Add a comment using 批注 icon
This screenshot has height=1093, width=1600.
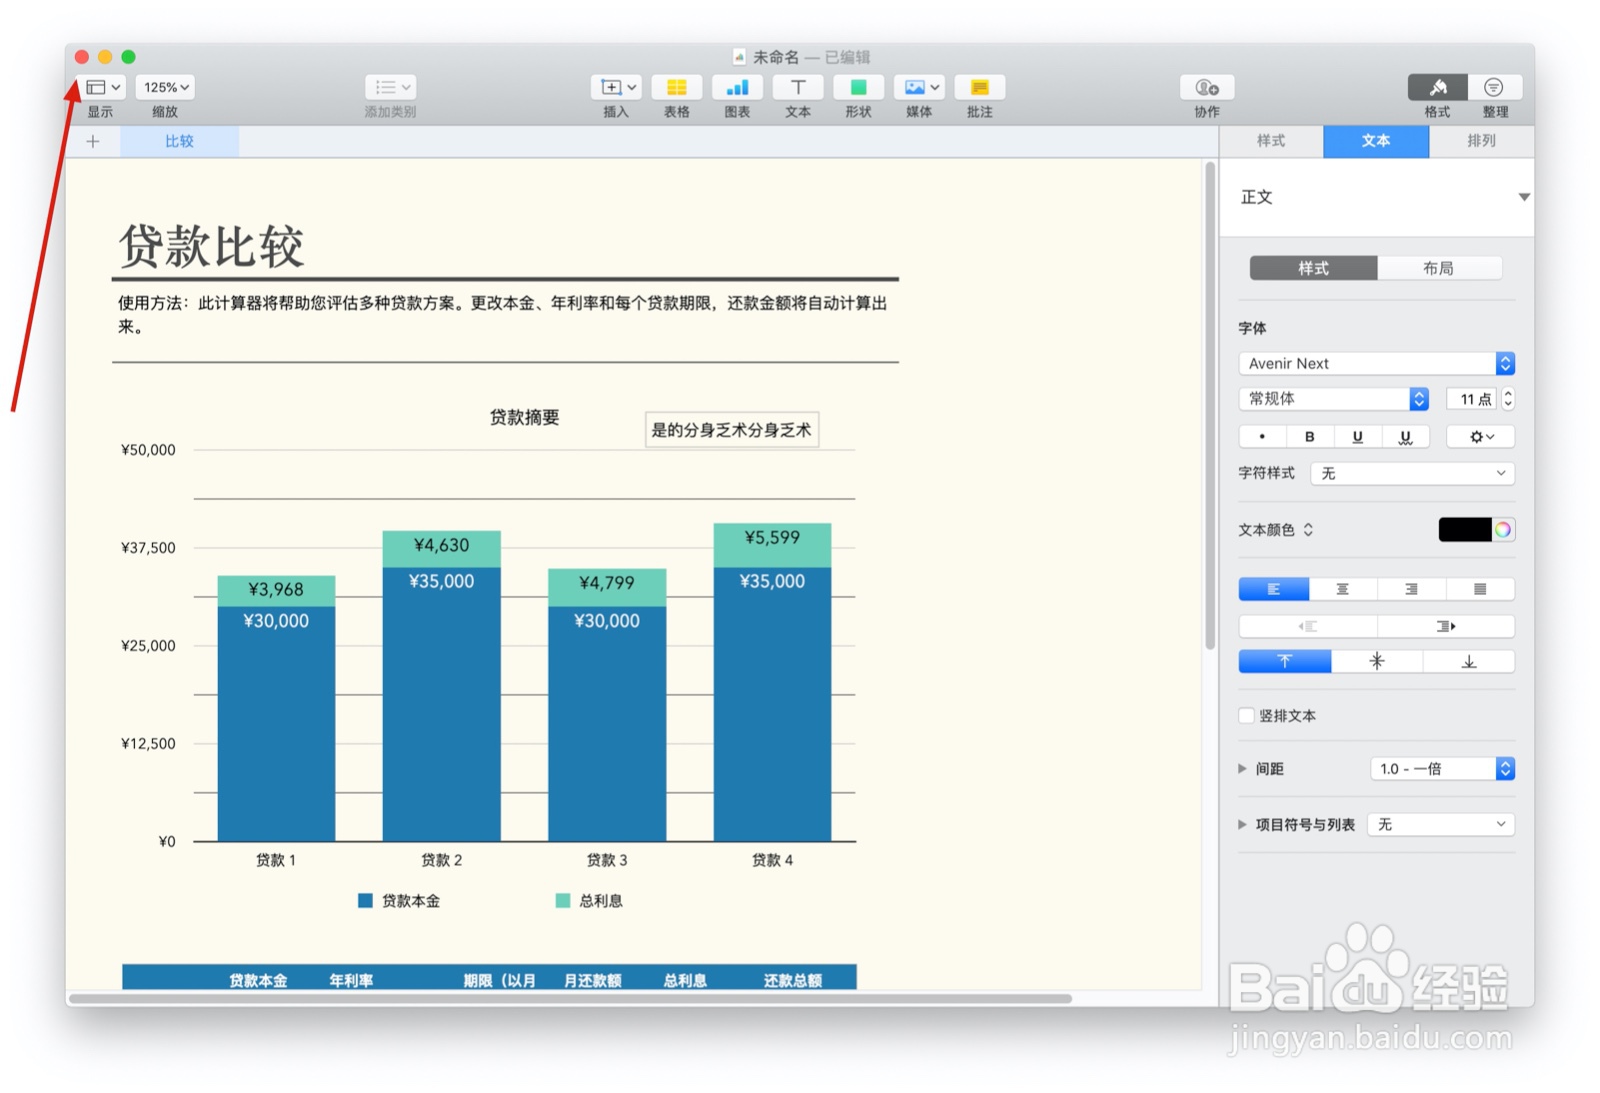click(x=979, y=88)
